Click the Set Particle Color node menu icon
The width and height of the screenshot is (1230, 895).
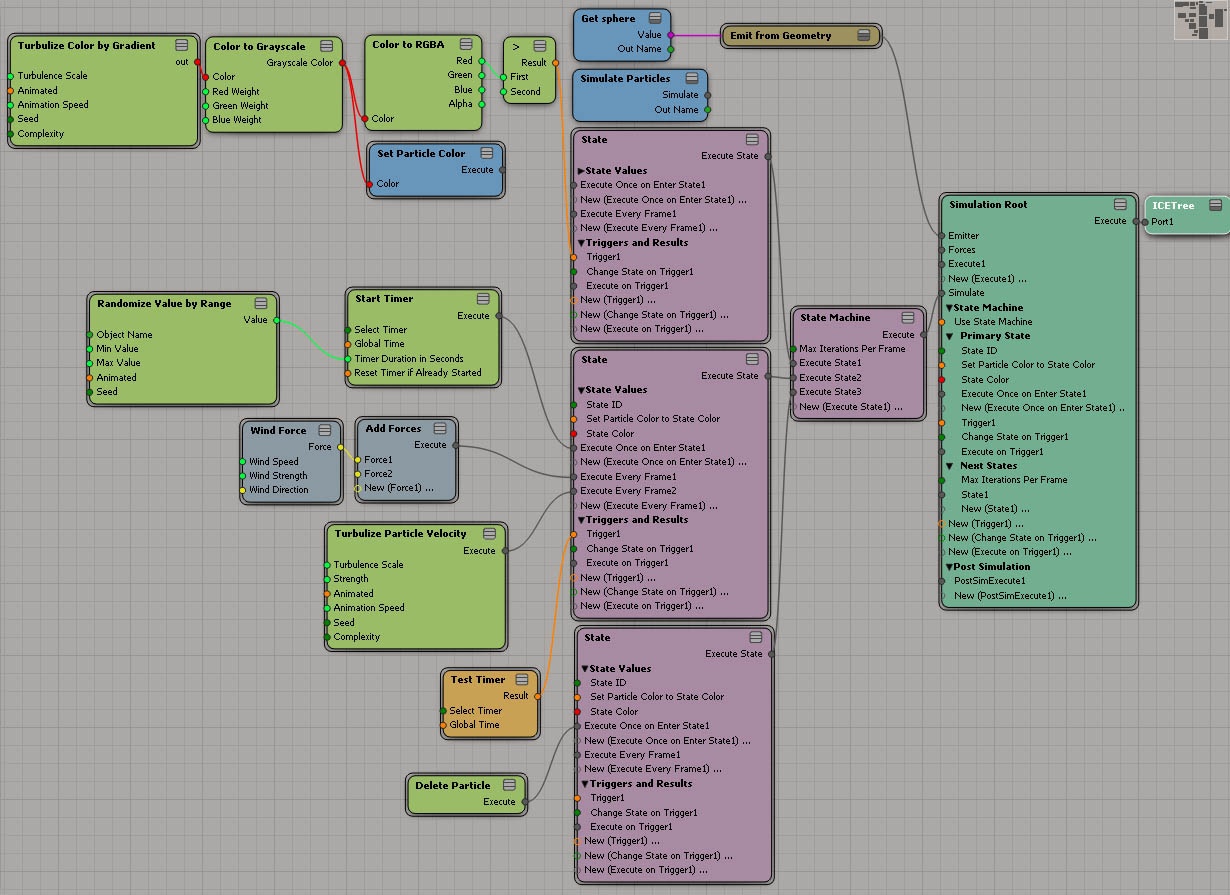pos(487,153)
